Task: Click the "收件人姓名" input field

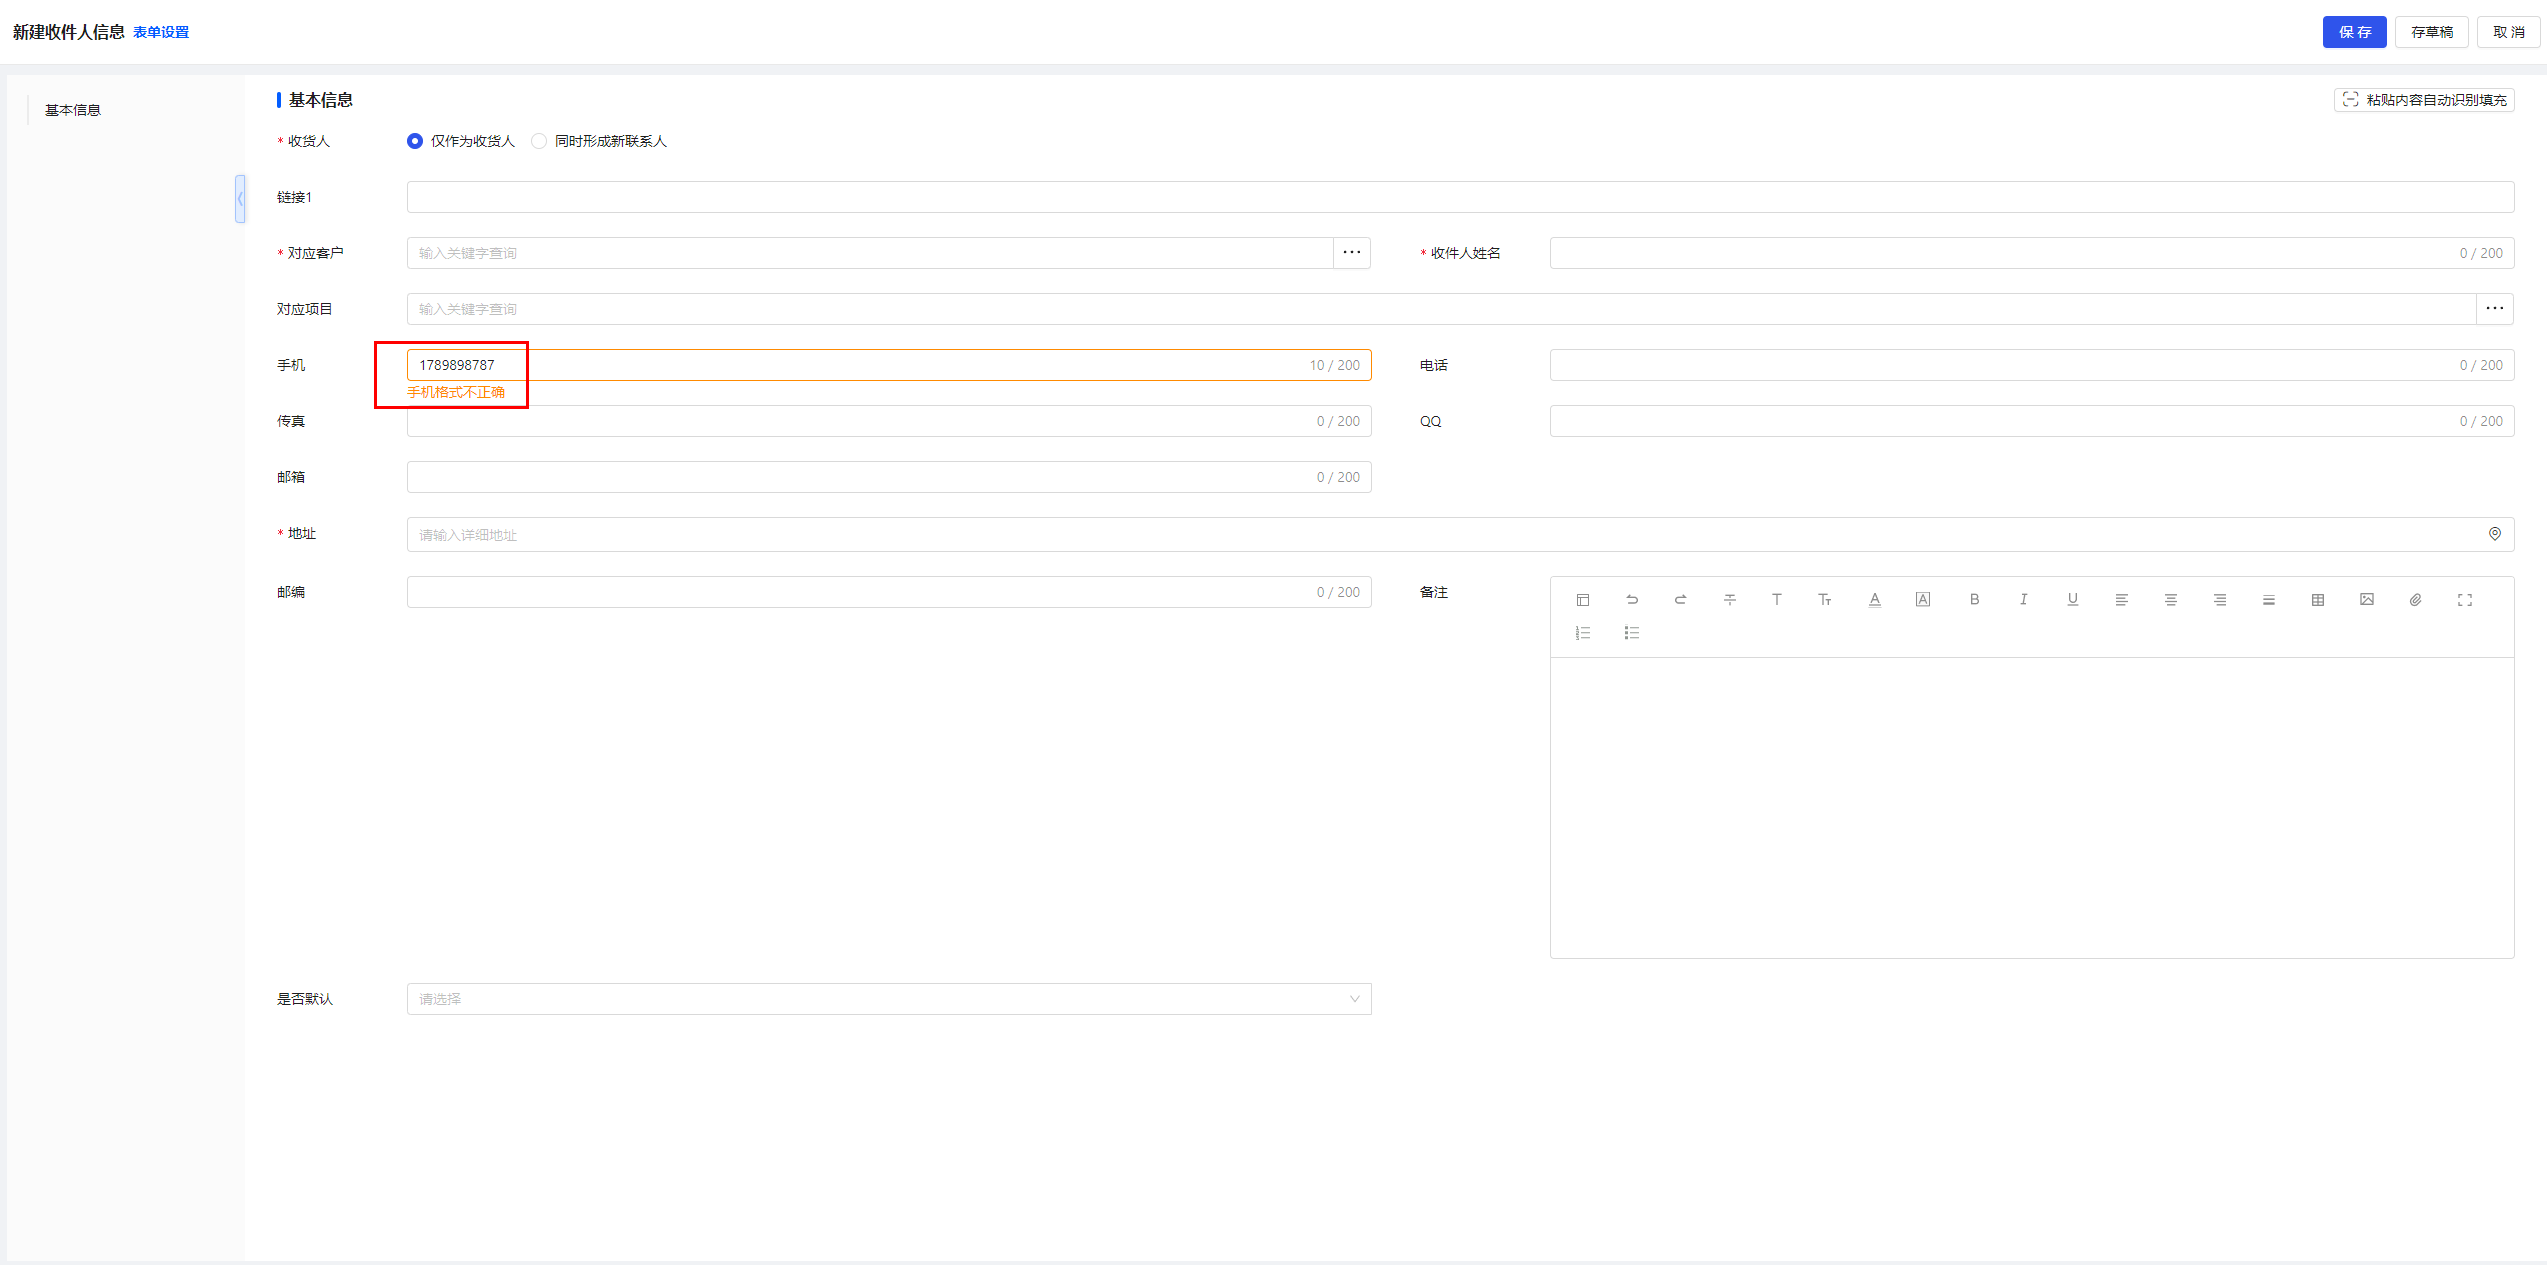Action: pyautogui.click(x=2000, y=253)
